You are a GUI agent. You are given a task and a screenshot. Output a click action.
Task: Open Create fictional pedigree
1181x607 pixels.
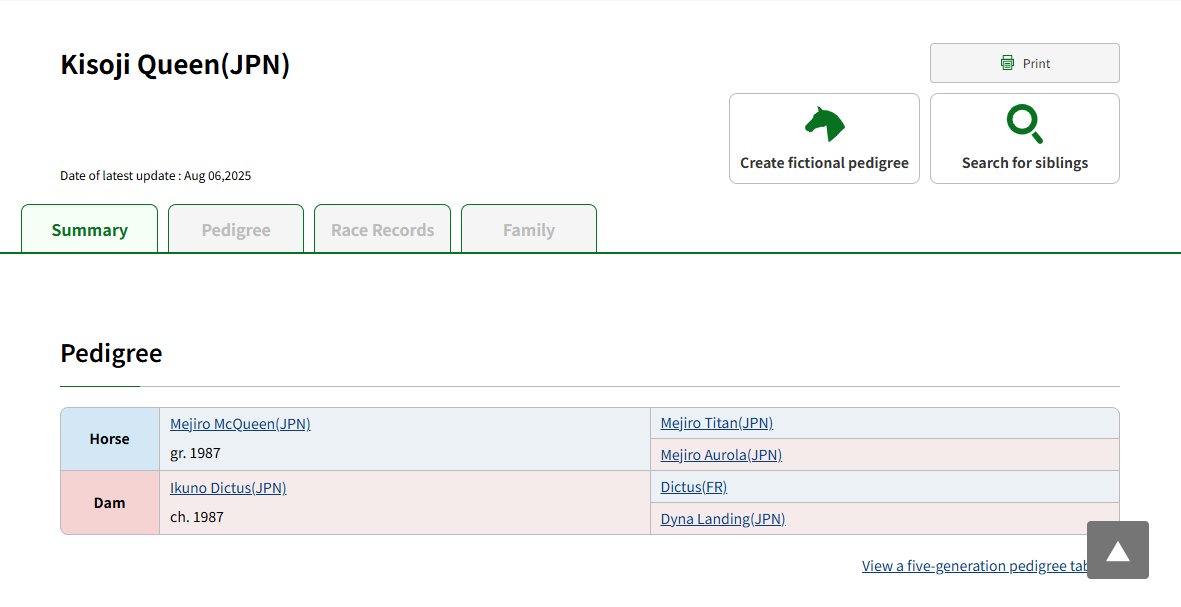(824, 139)
